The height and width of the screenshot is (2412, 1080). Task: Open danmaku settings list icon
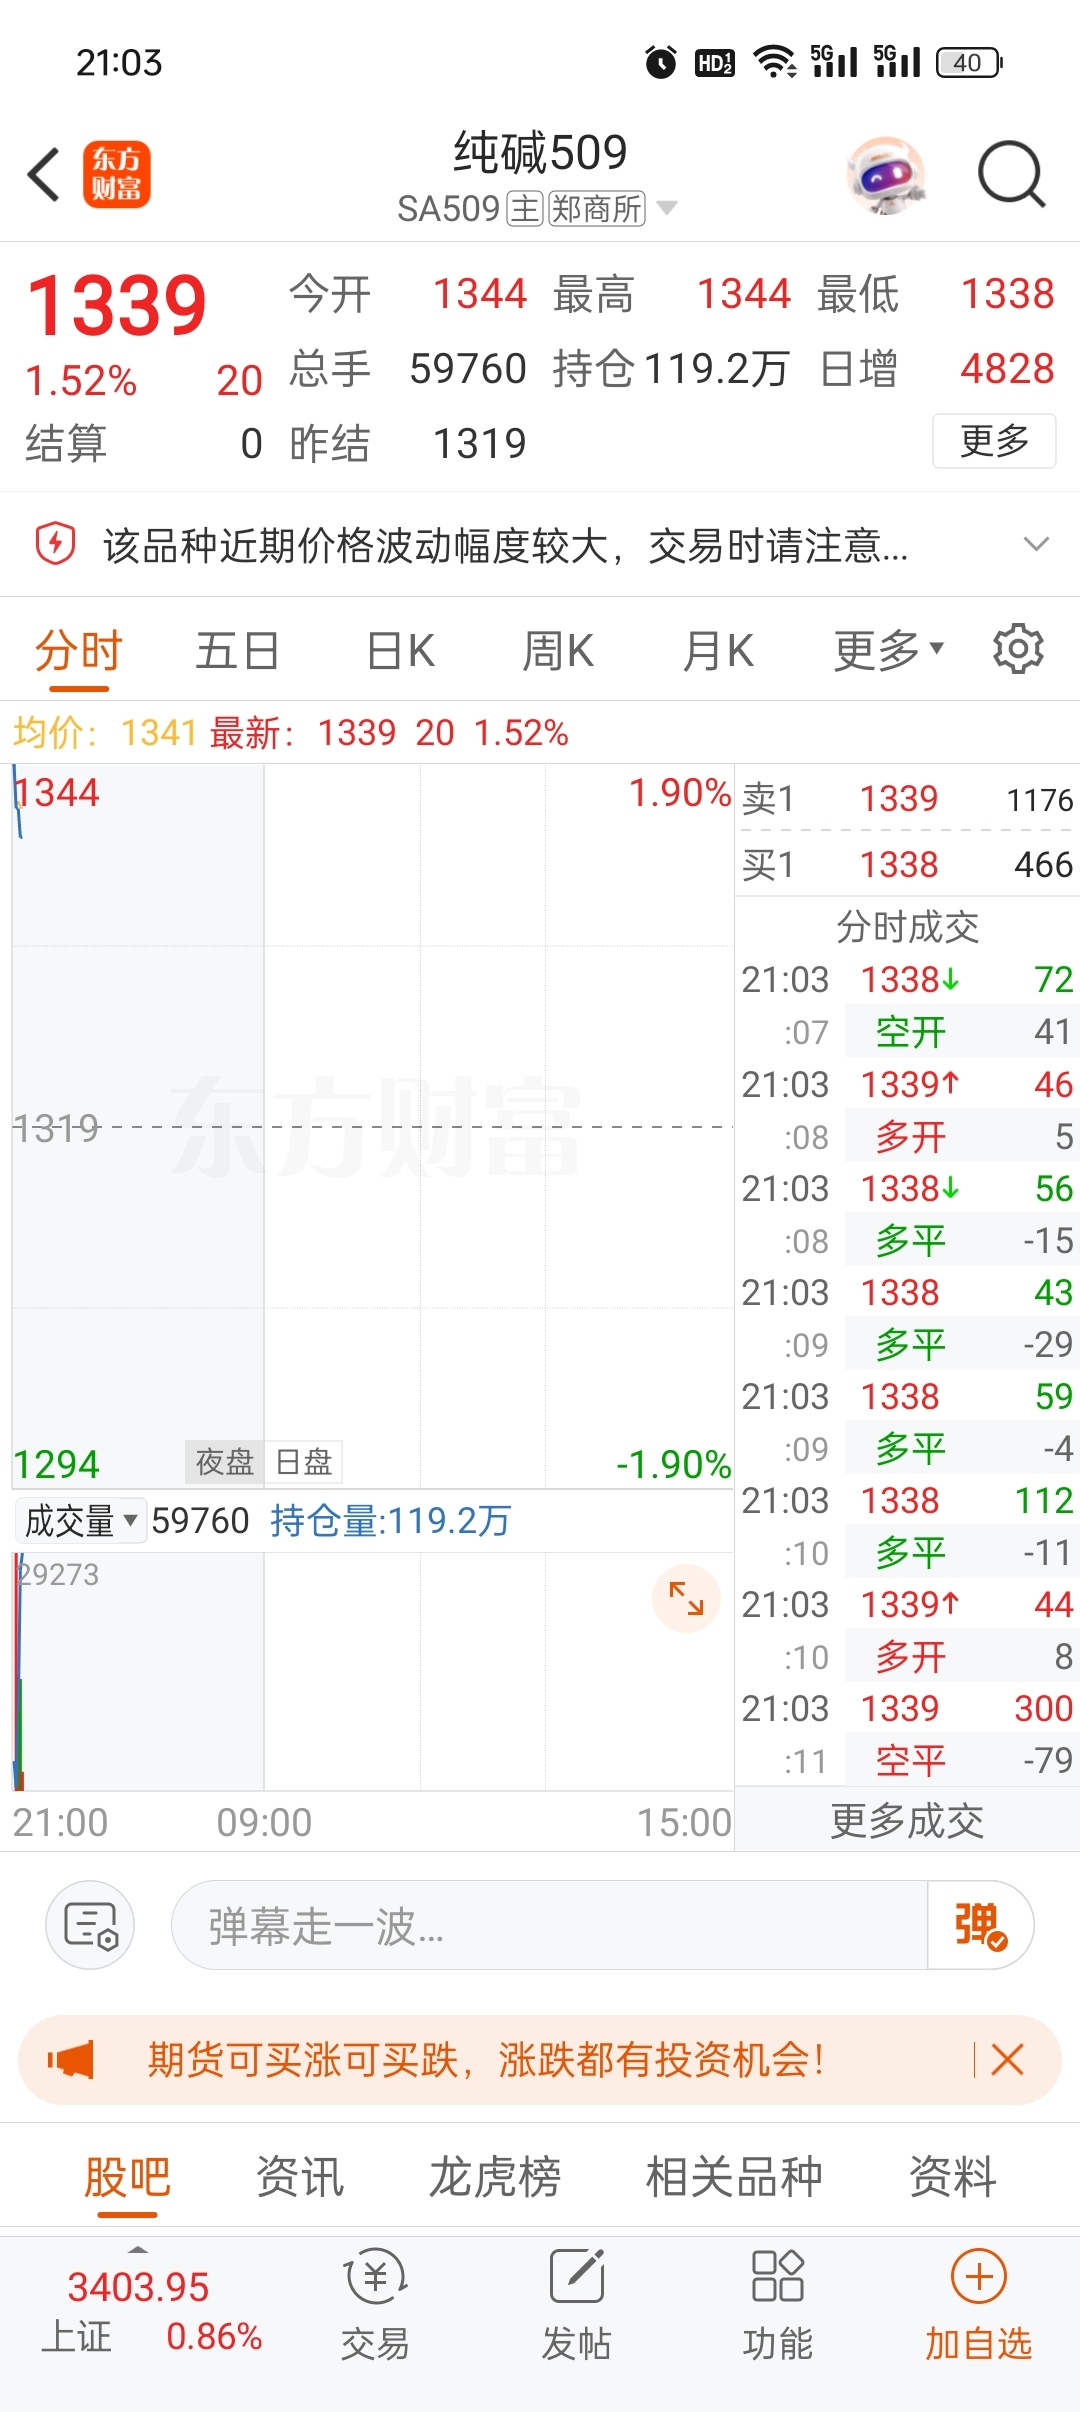(x=90, y=1925)
